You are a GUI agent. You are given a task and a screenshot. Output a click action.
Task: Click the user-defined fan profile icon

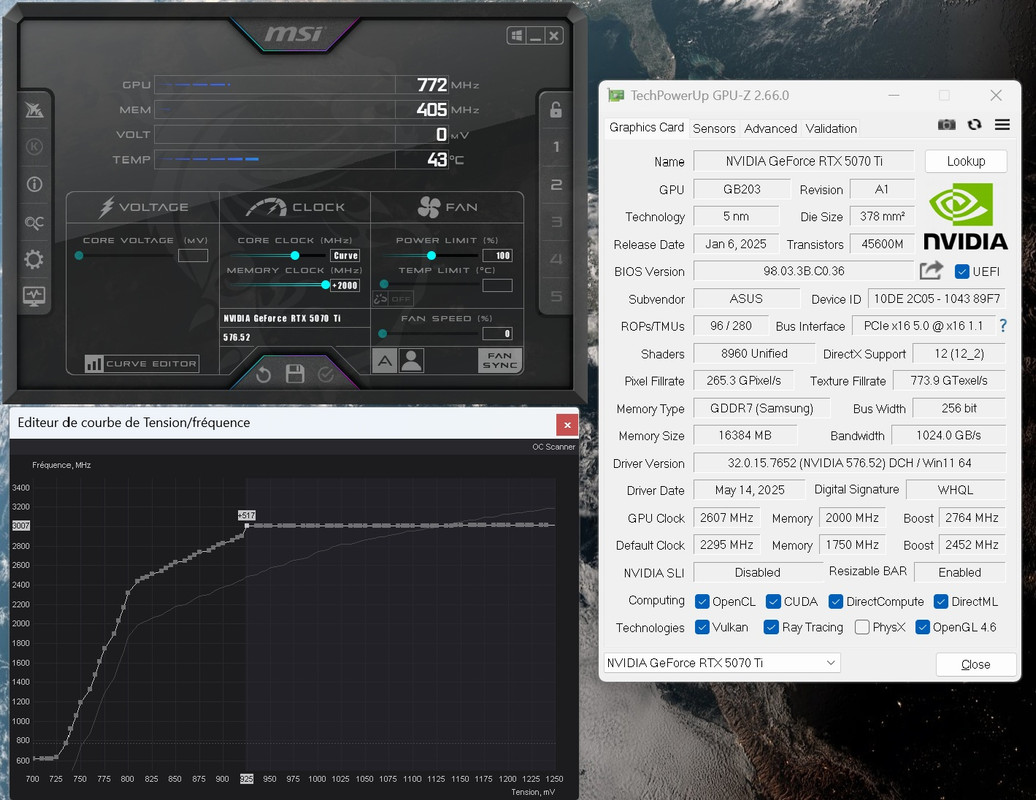point(412,361)
